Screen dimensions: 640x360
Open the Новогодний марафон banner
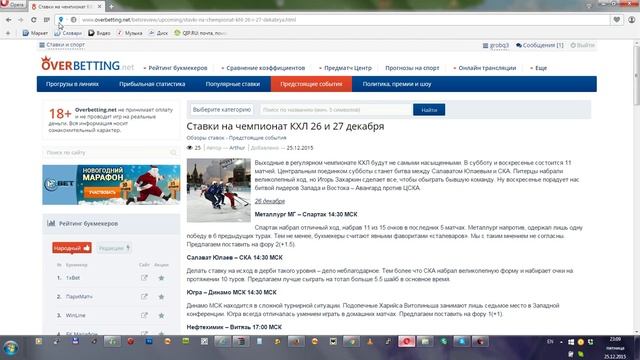[111, 185]
